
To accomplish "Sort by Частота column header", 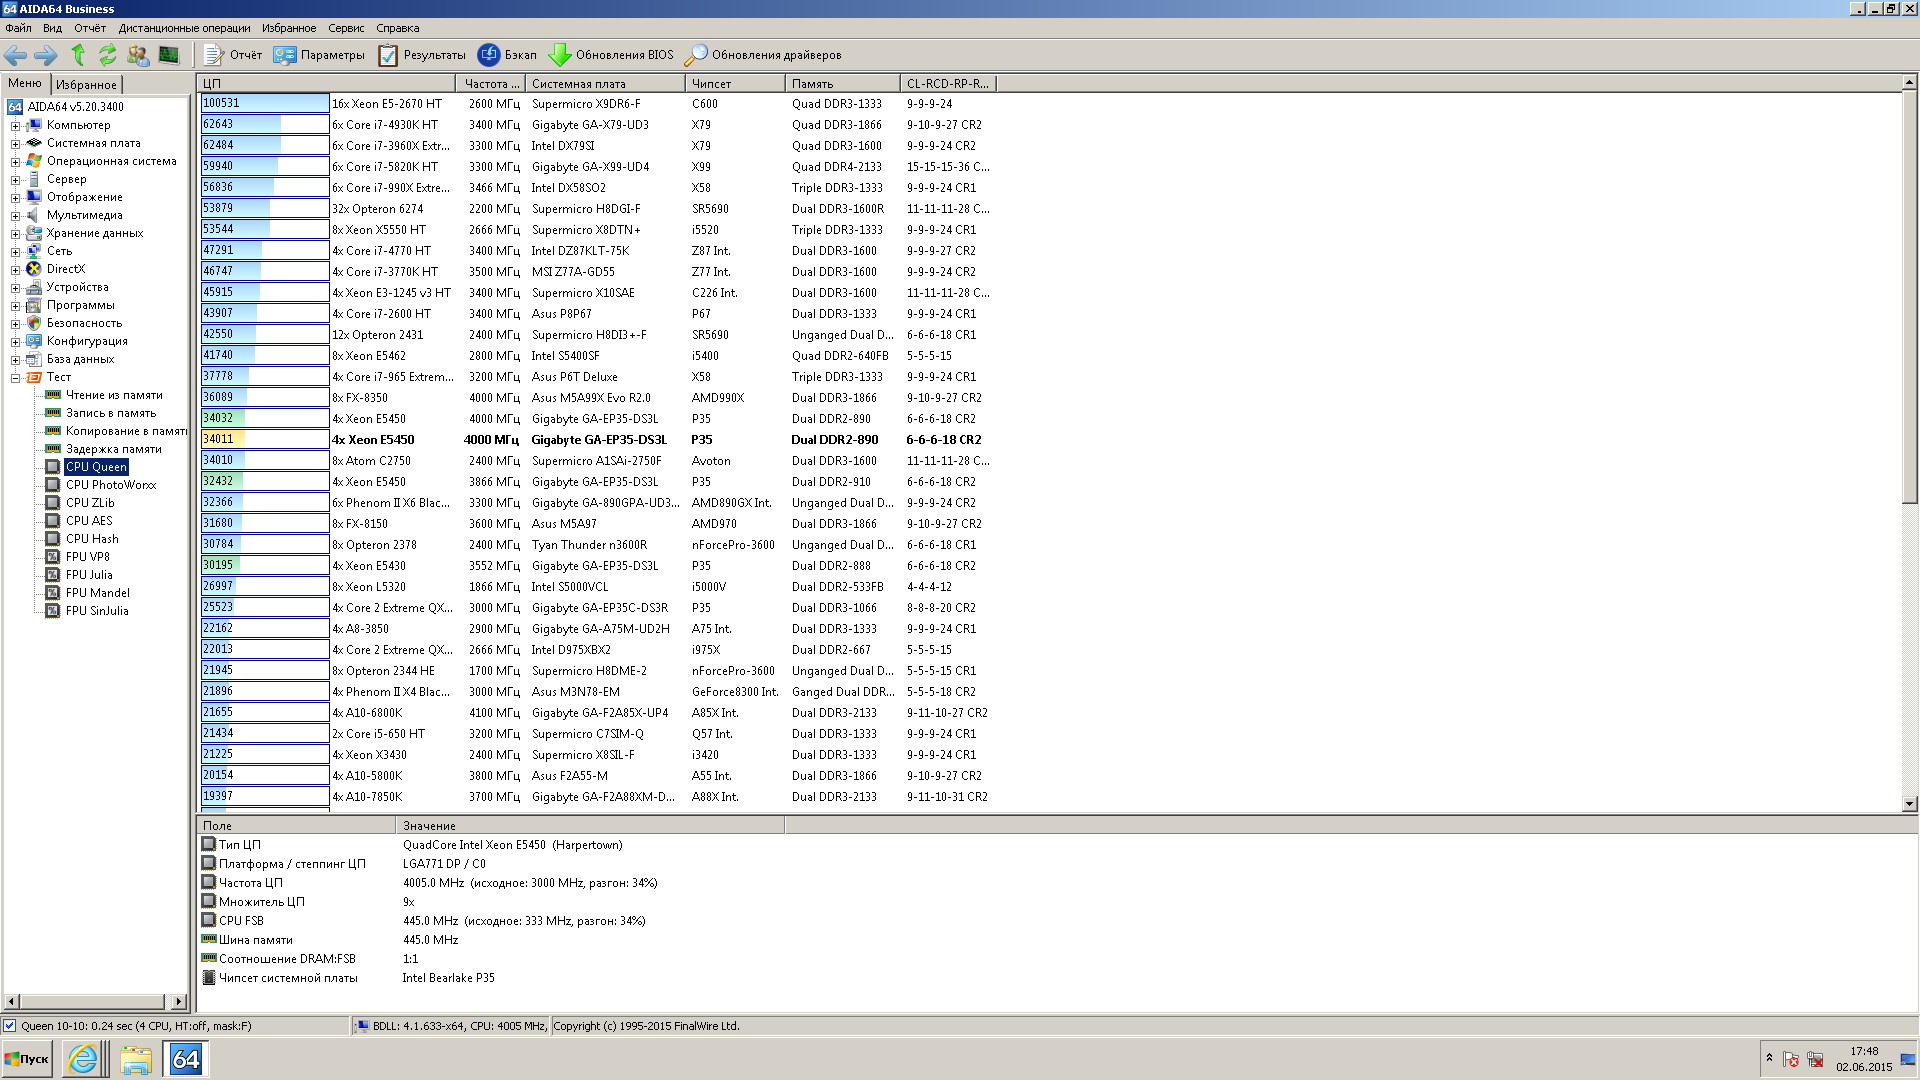I will (490, 84).
